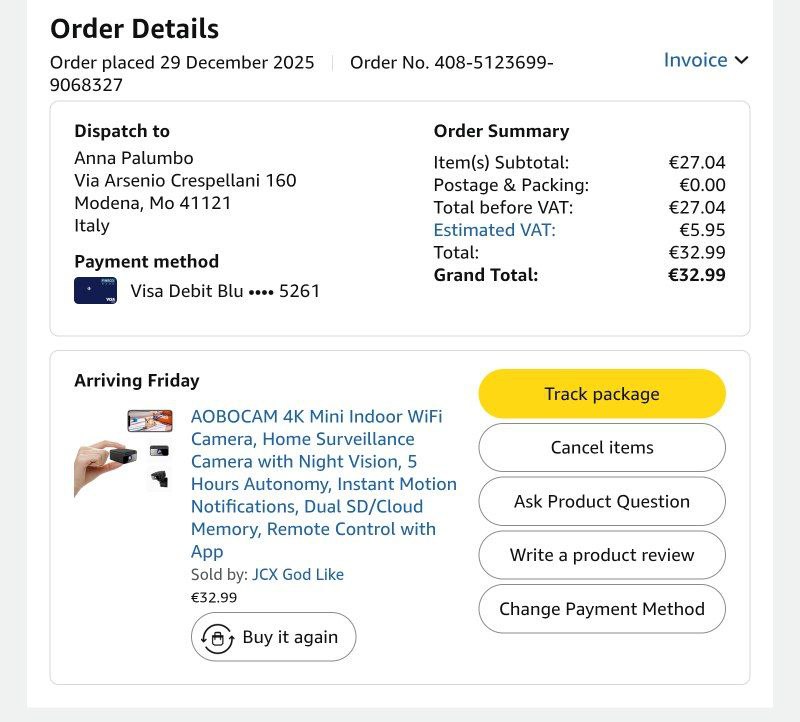Click recipient name Anna Palumbo
The image size is (800, 722).
pos(134,158)
